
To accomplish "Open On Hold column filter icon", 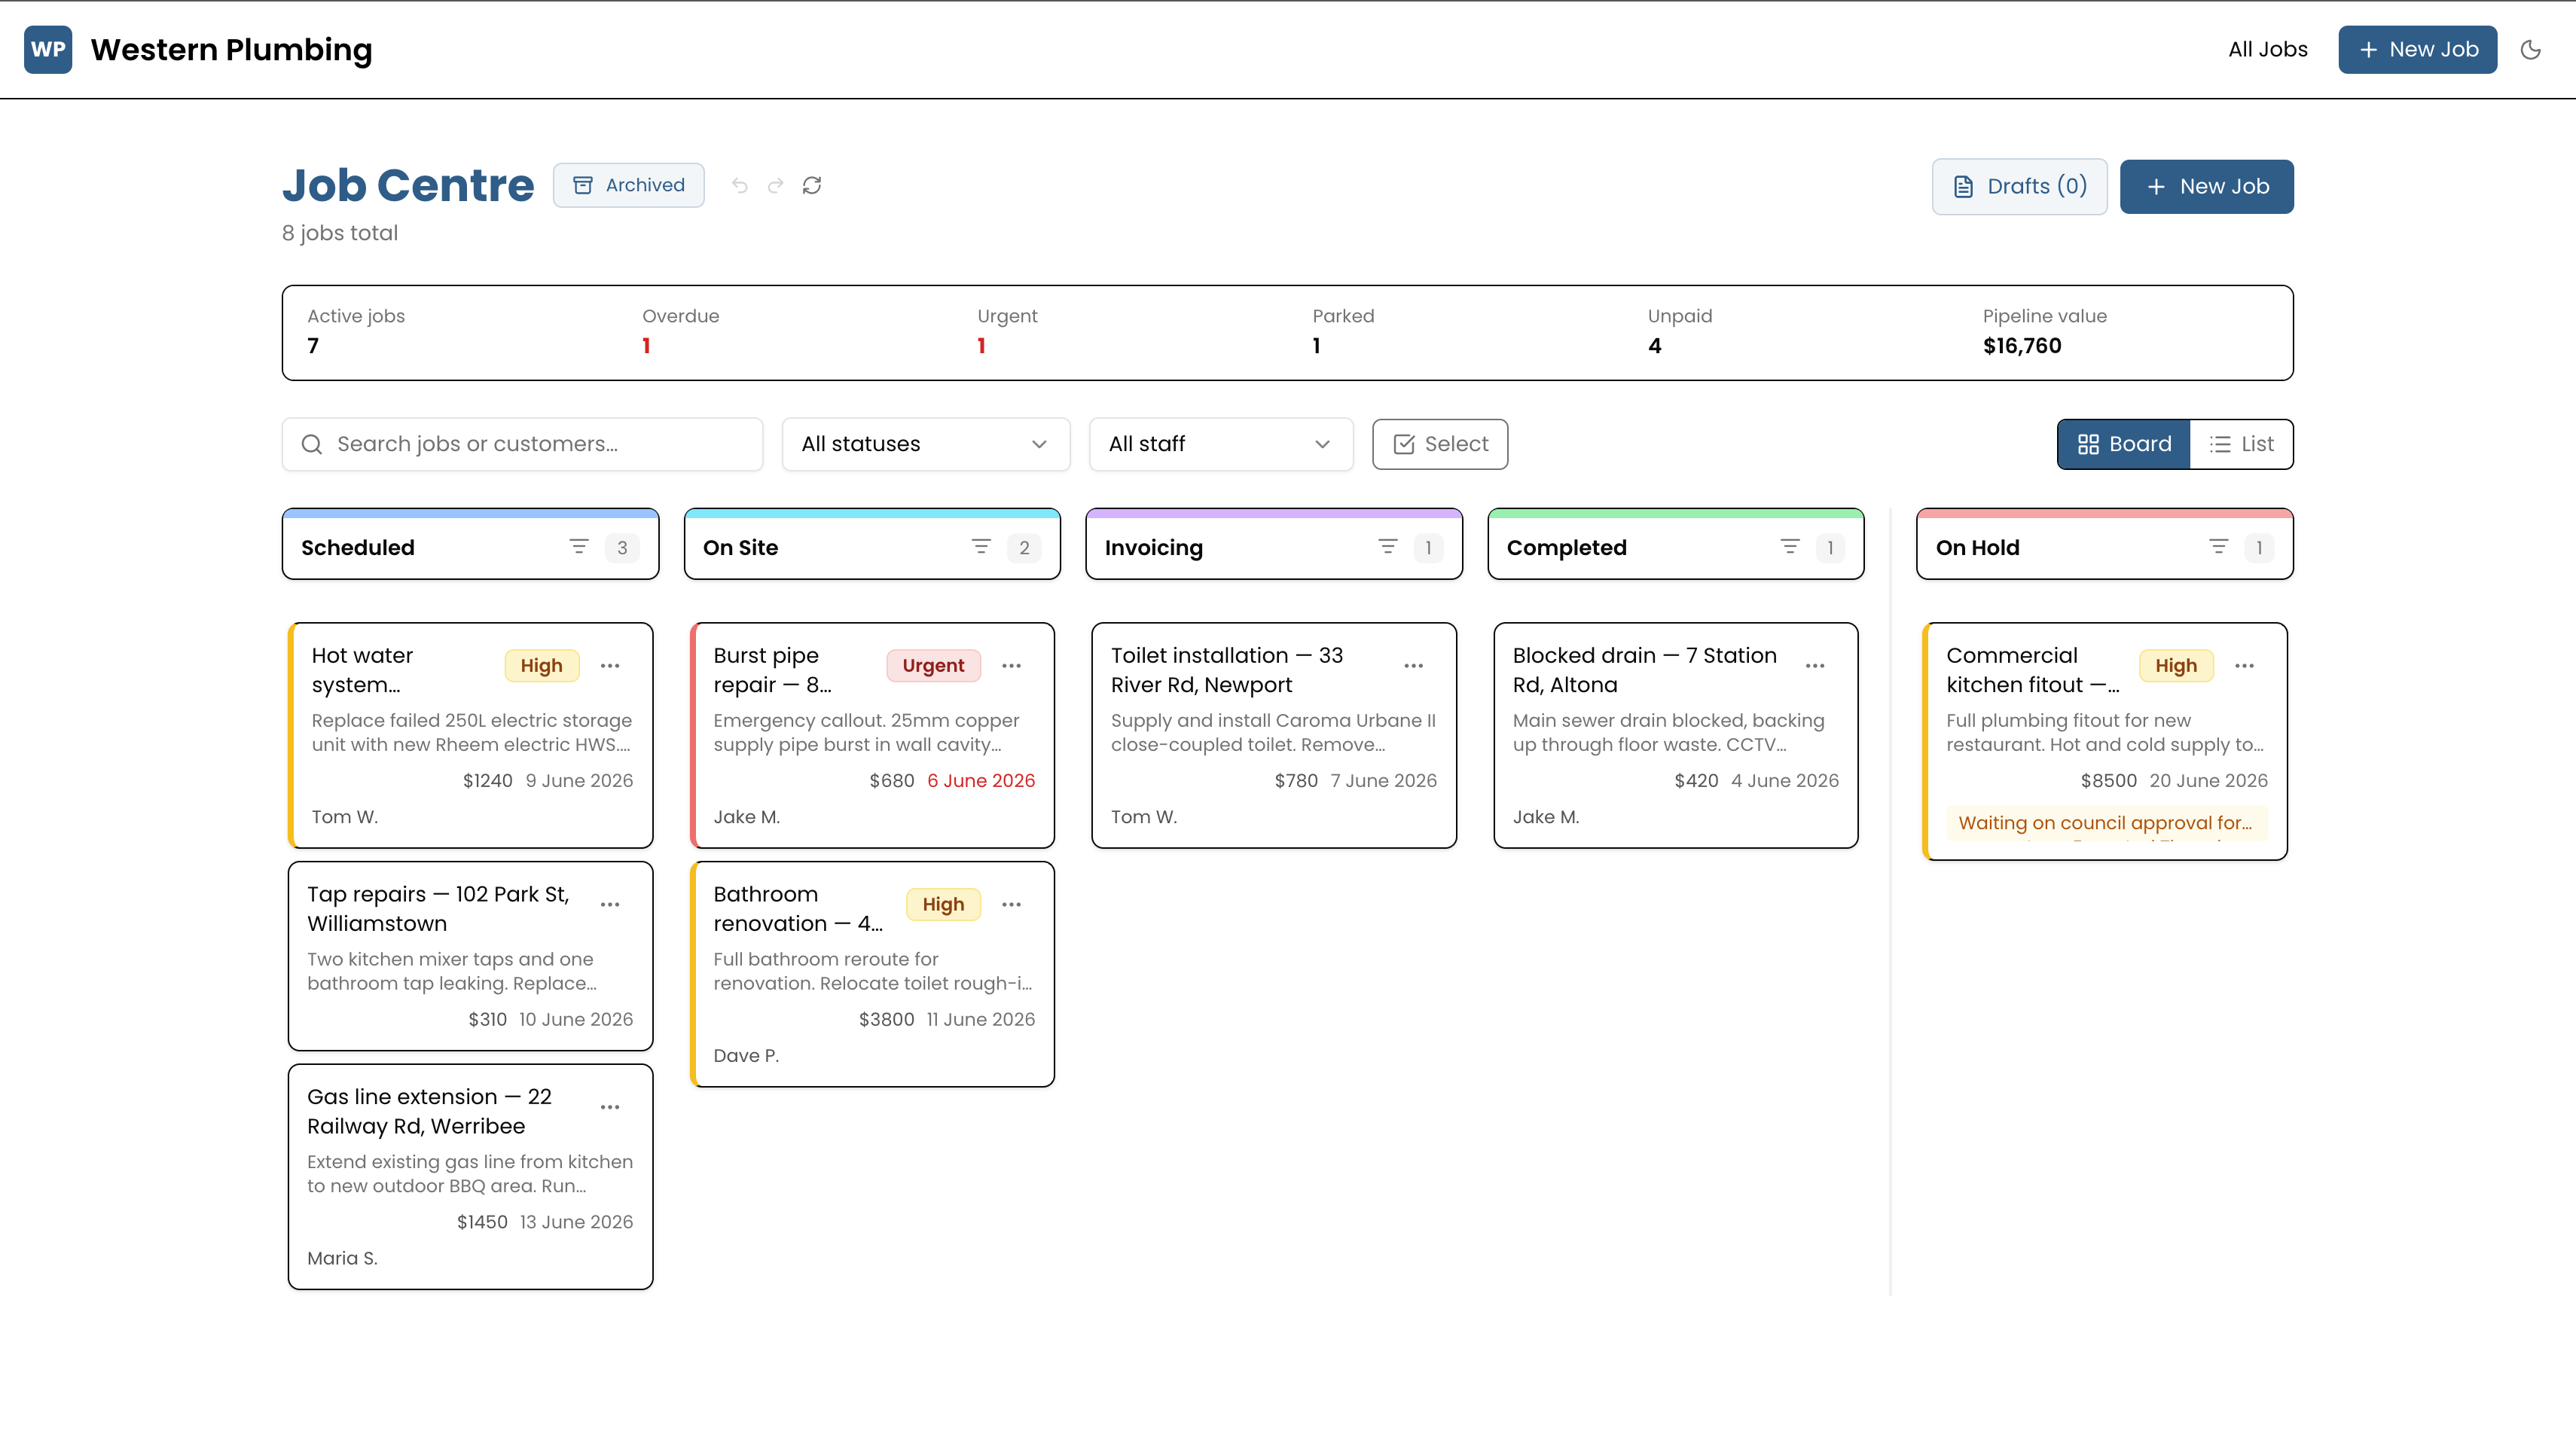I will [2218, 547].
